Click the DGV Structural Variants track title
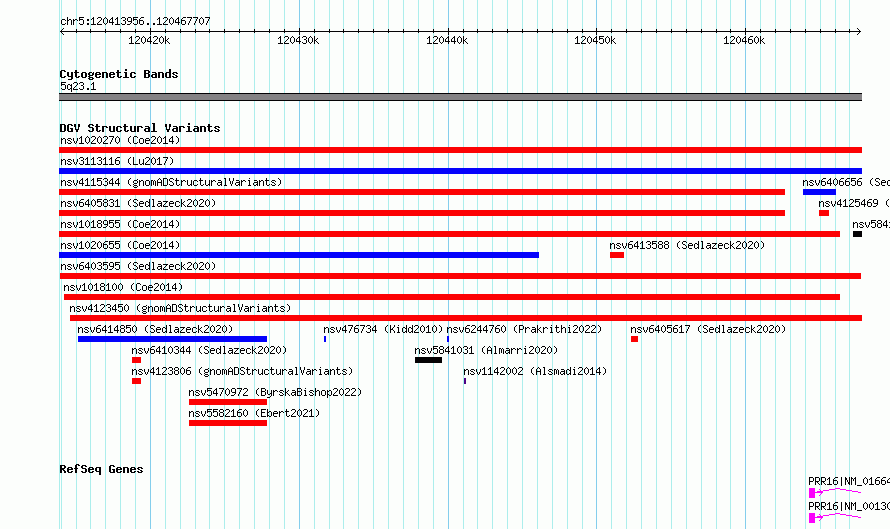This screenshot has height=529, width=890. pos(140,128)
